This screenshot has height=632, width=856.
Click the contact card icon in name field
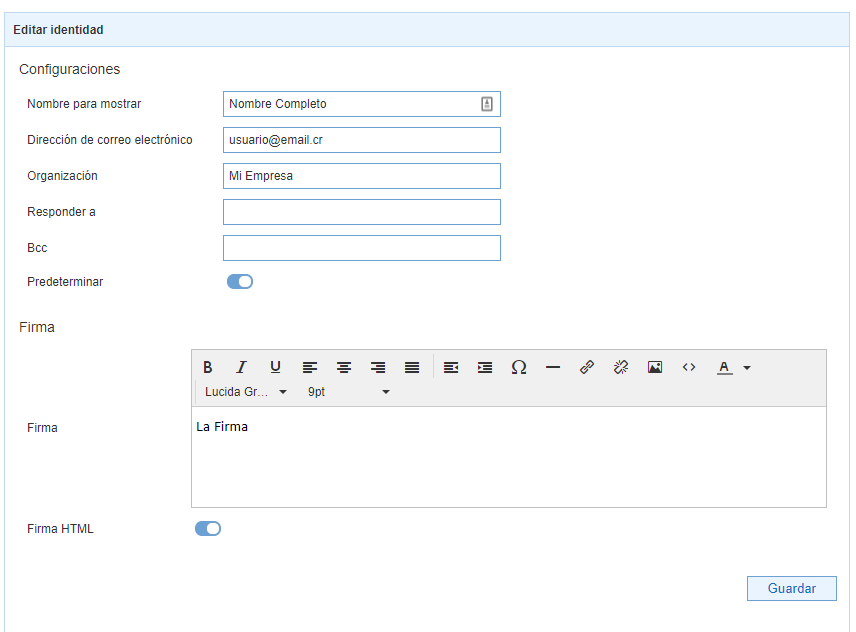point(487,104)
